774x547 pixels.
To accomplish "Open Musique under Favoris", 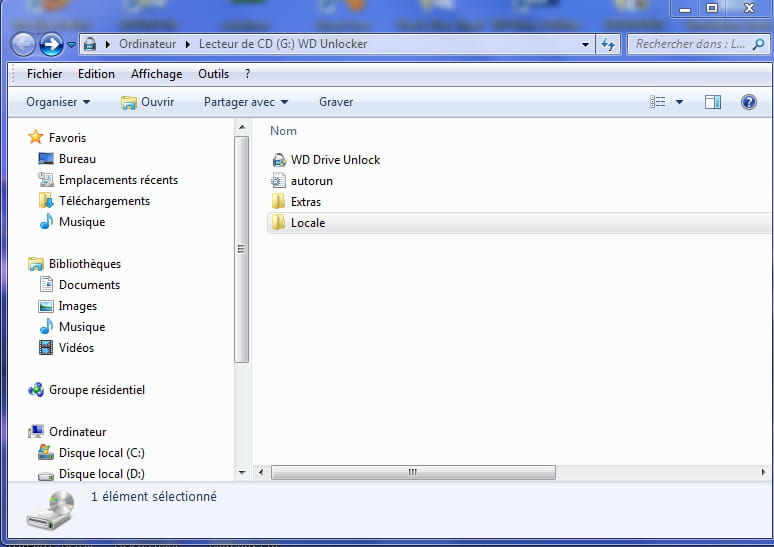I will [73, 222].
